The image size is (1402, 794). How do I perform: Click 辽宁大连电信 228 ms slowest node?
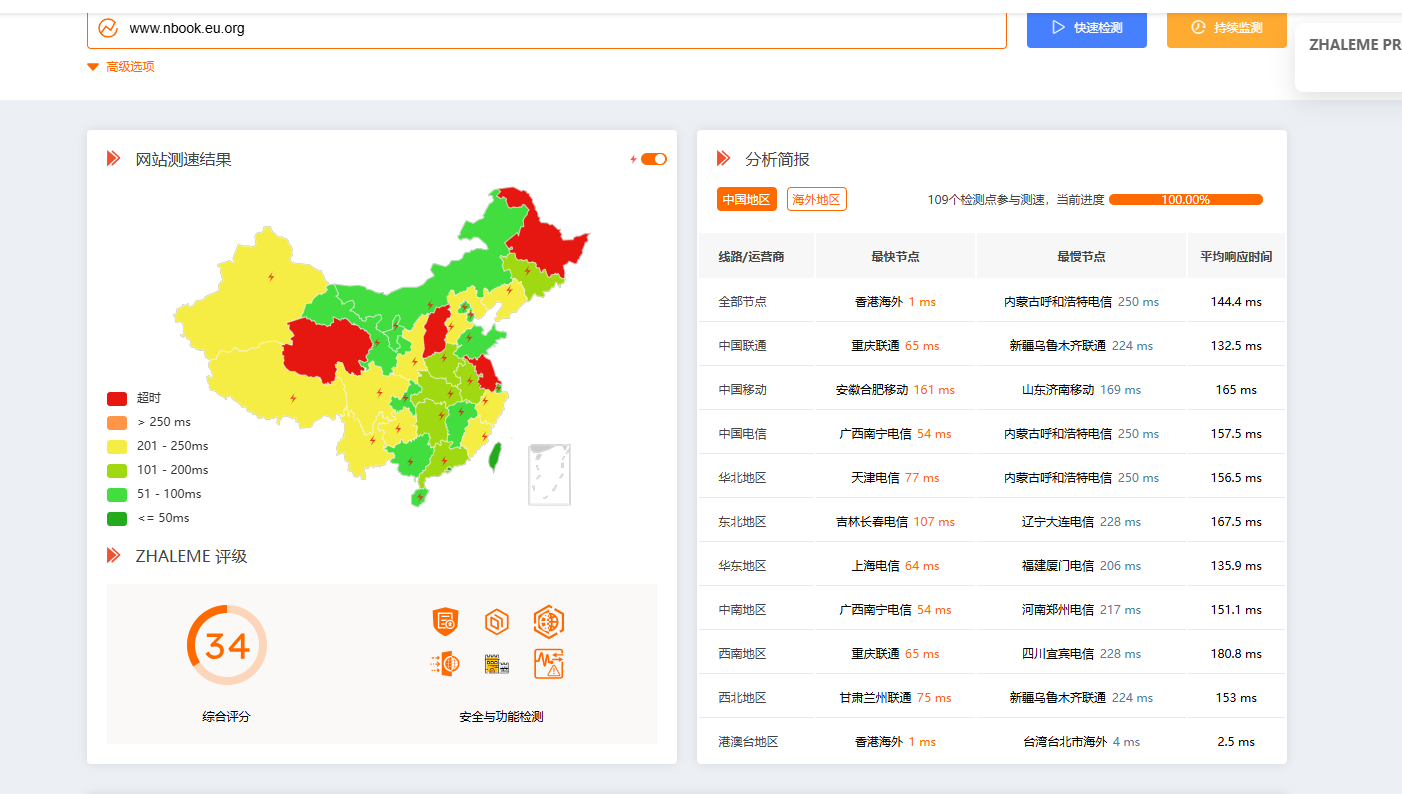tap(1081, 522)
